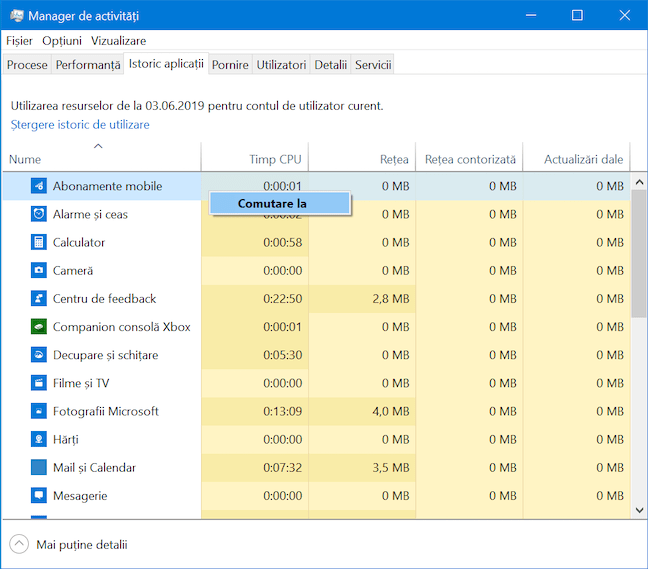Image resolution: width=648 pixels, height=569 pixels.
Task: Select the Mail și Calendar row
Action: 316,467
